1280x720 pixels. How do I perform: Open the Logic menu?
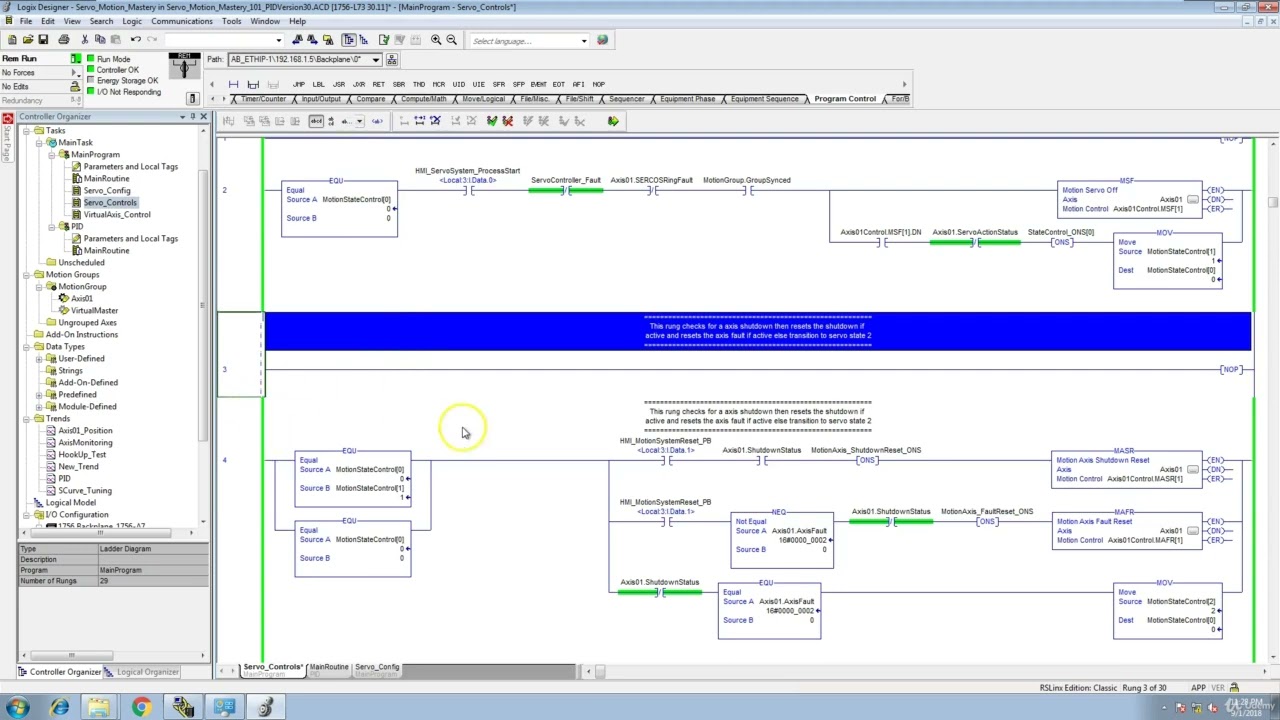pos(132,21)
